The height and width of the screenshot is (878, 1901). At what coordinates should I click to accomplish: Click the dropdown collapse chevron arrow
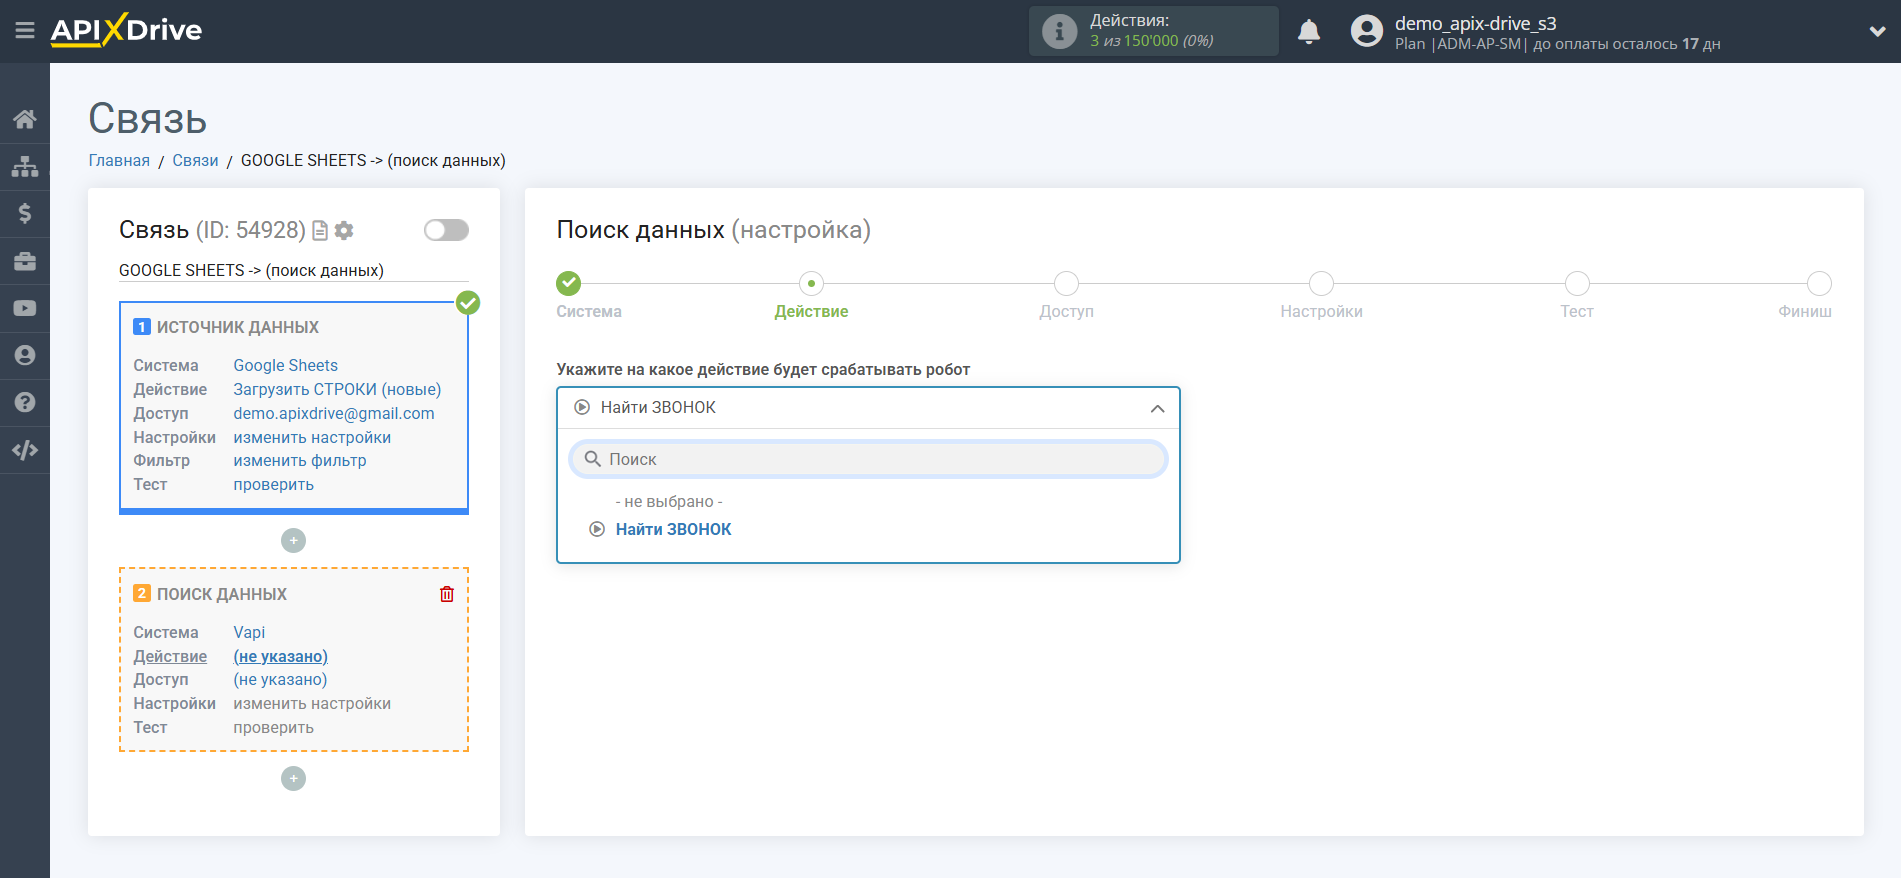pos(1157,409)
